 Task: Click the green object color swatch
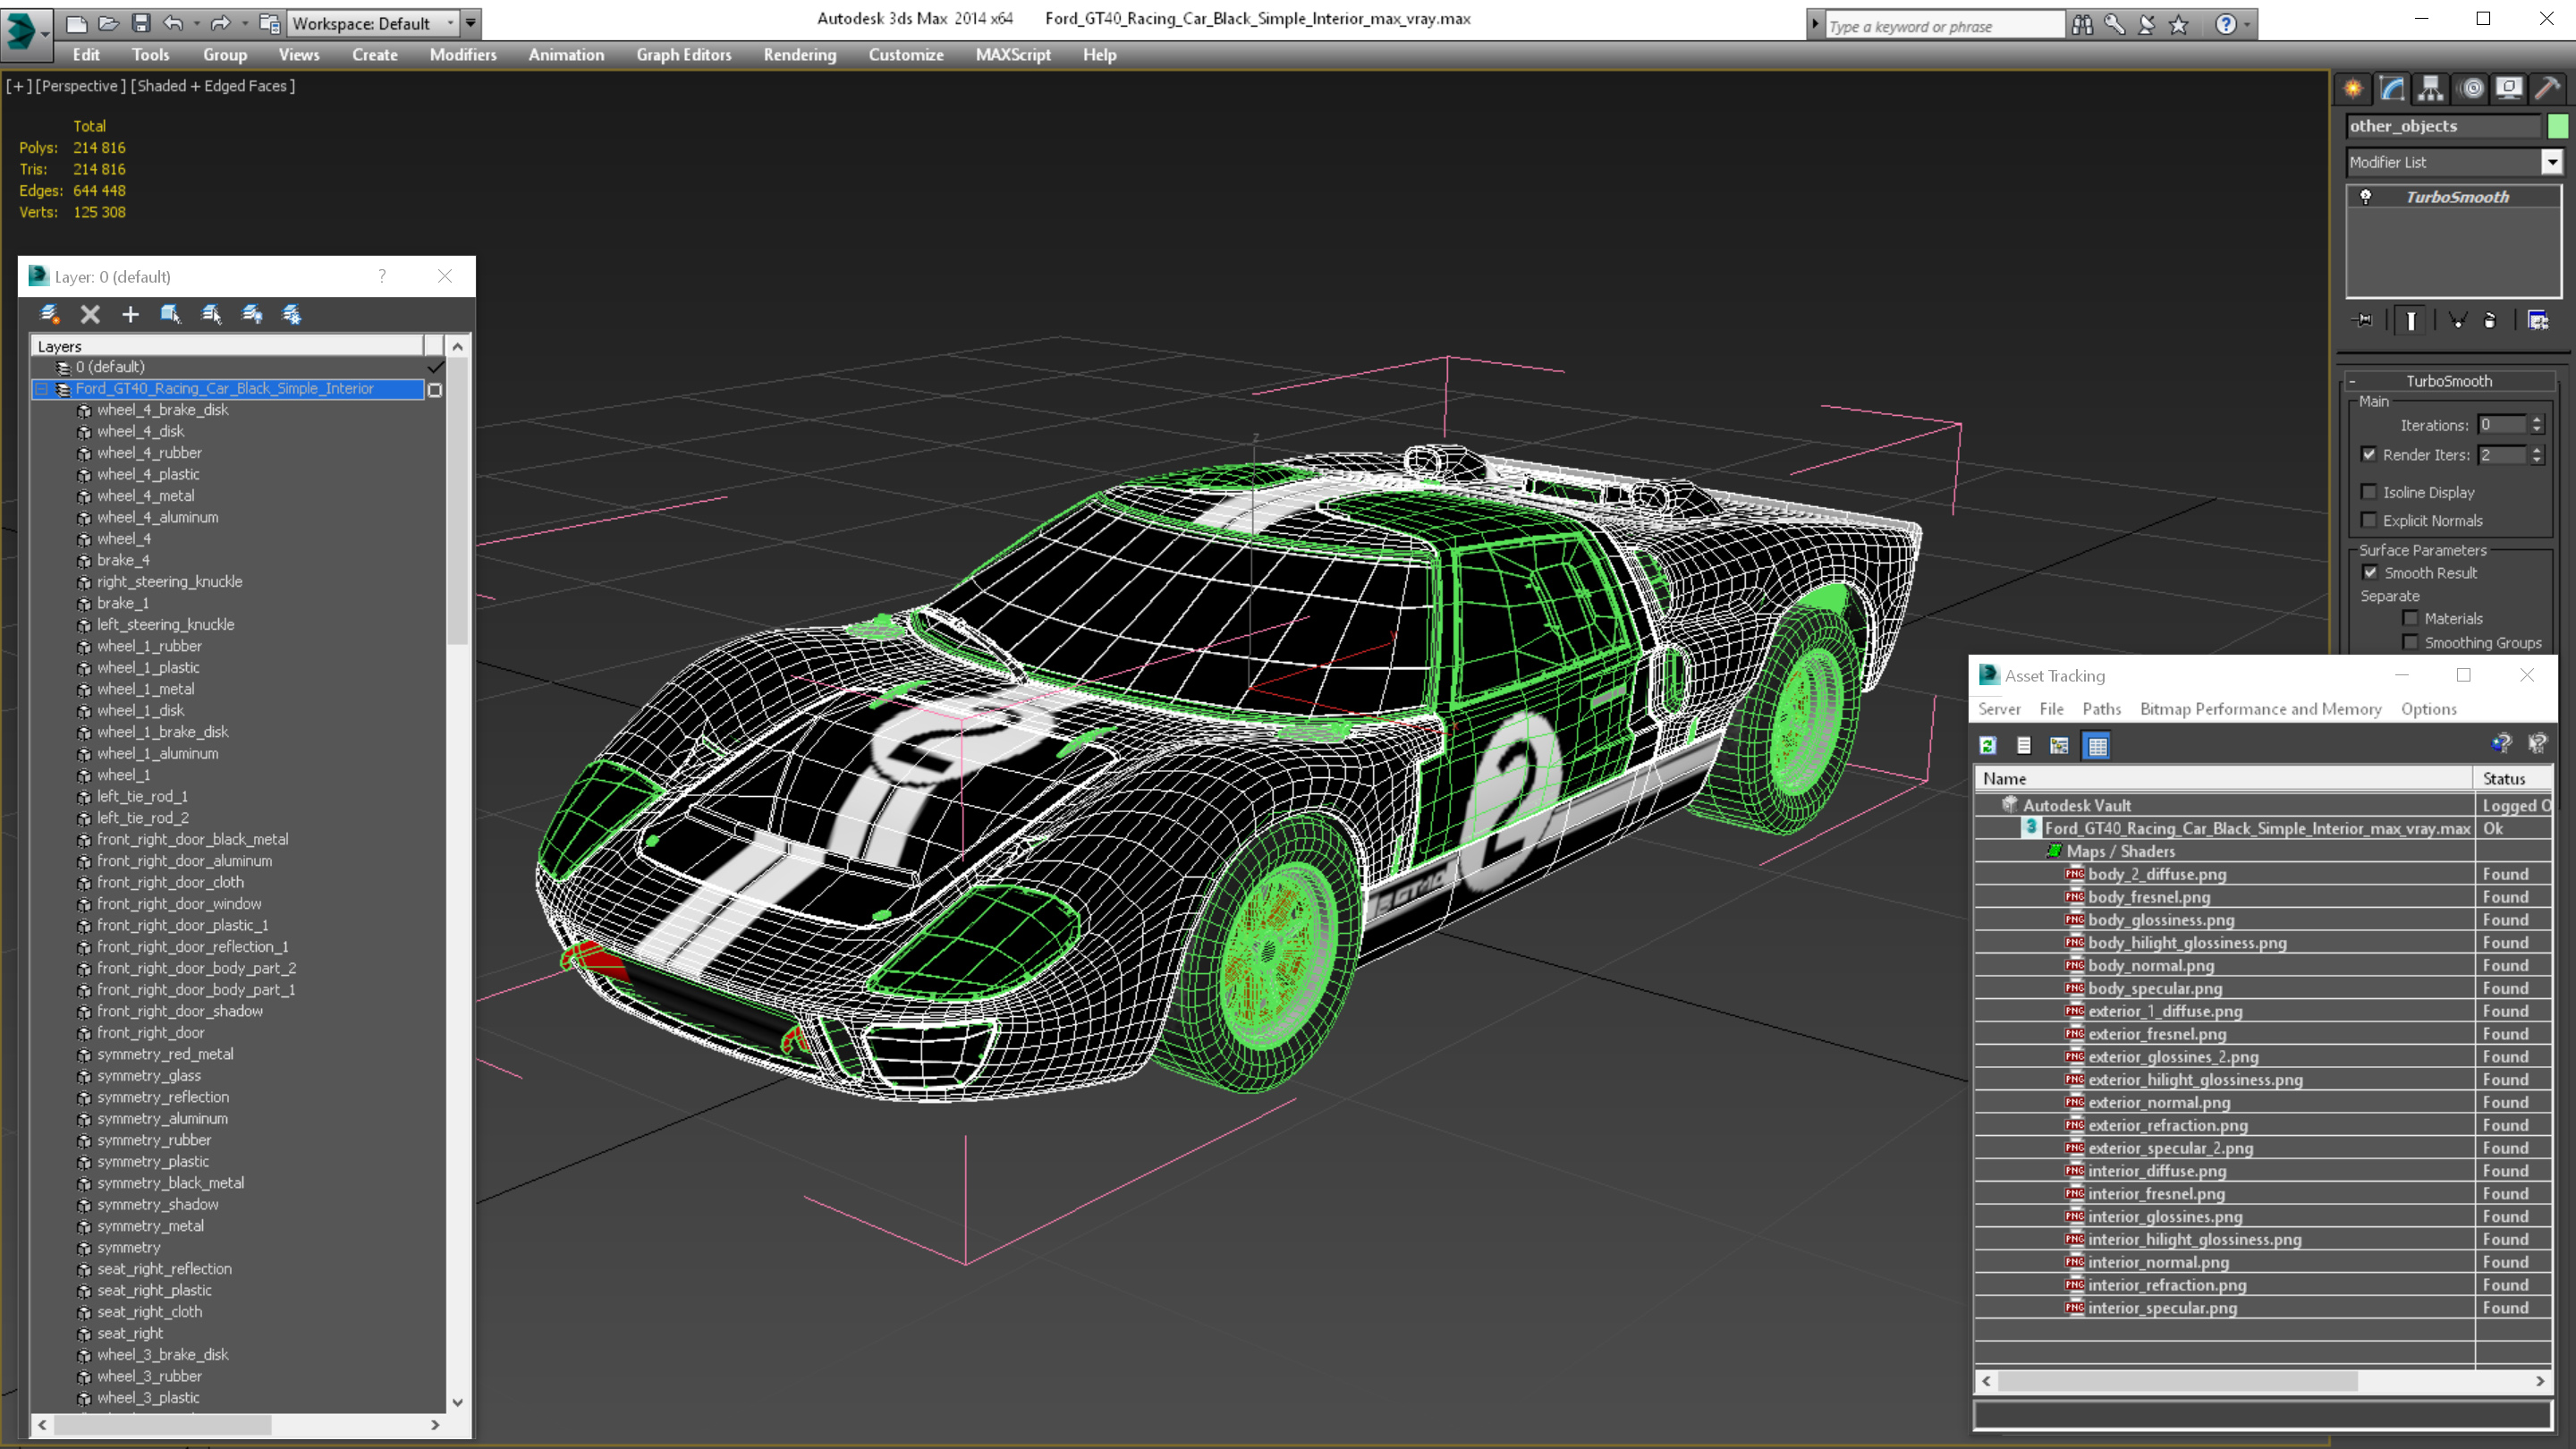click(x=2558, y=126)
